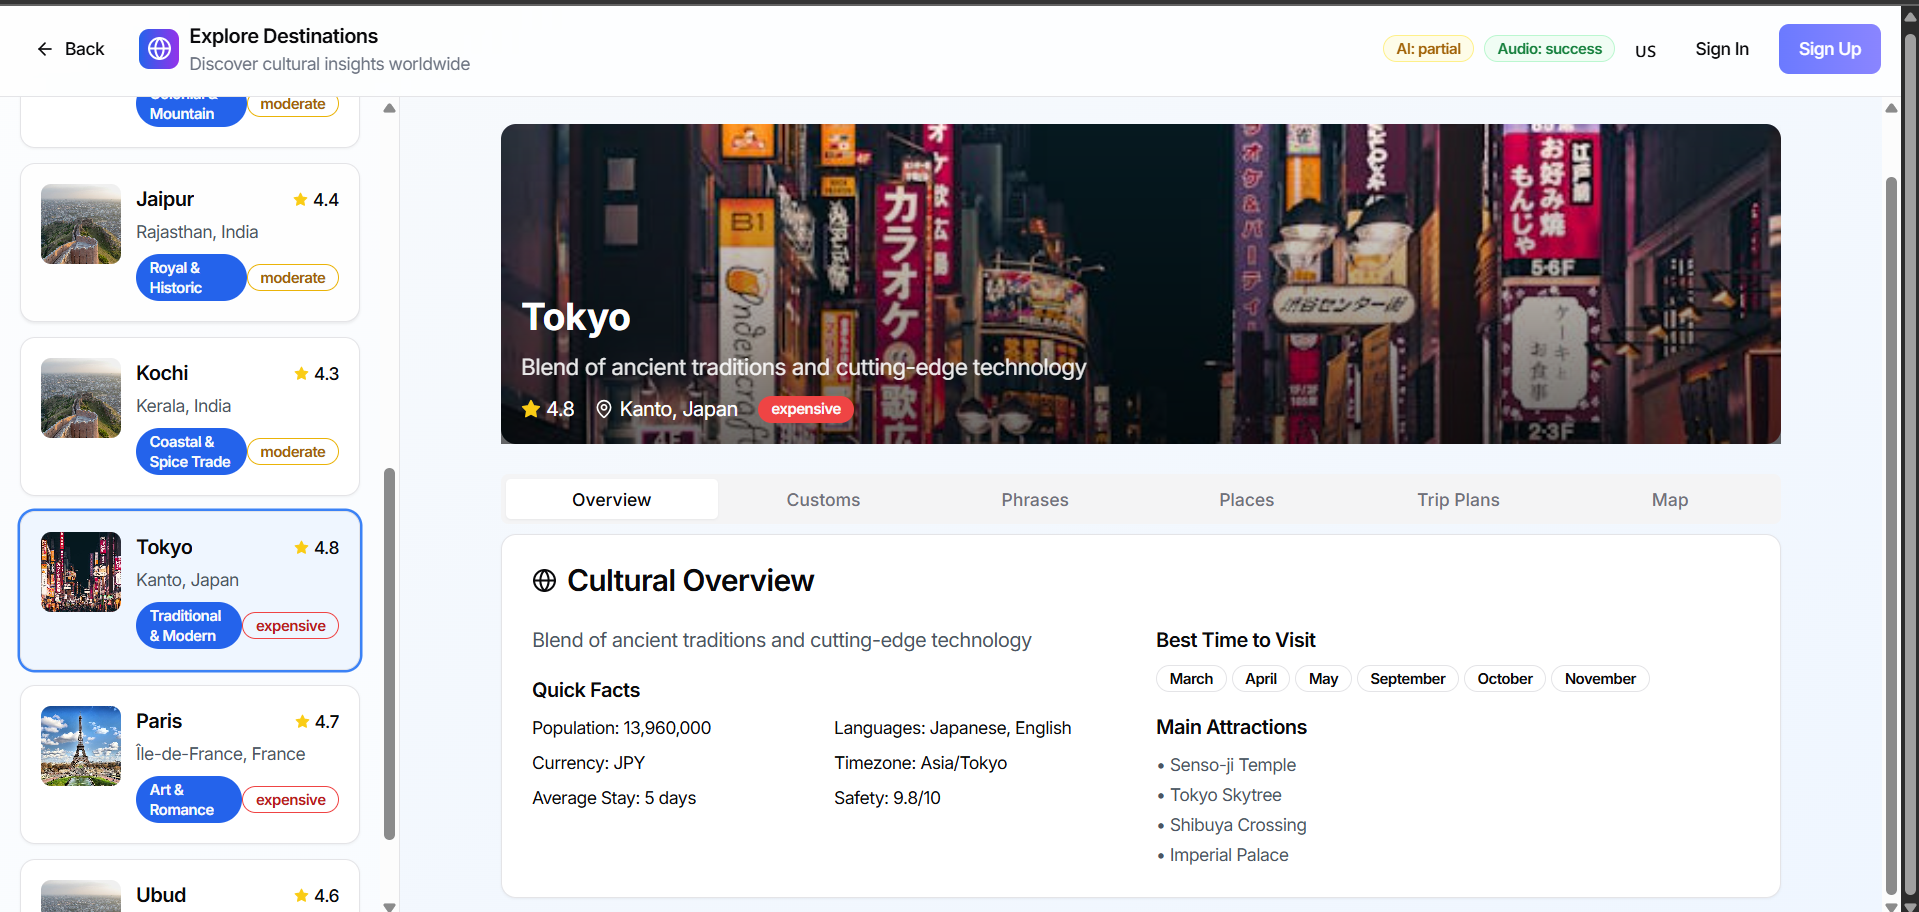This screenshot has height=912, width=1919.
Task: Open the Phrases tab
Action: point(1035,499)
